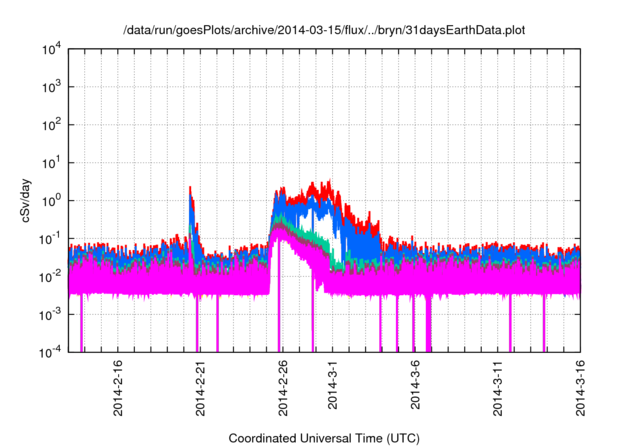The image size is (640, 448).
Task: Click the 10^-4 y-axis tick label
Action: click(x=49, y=352)
